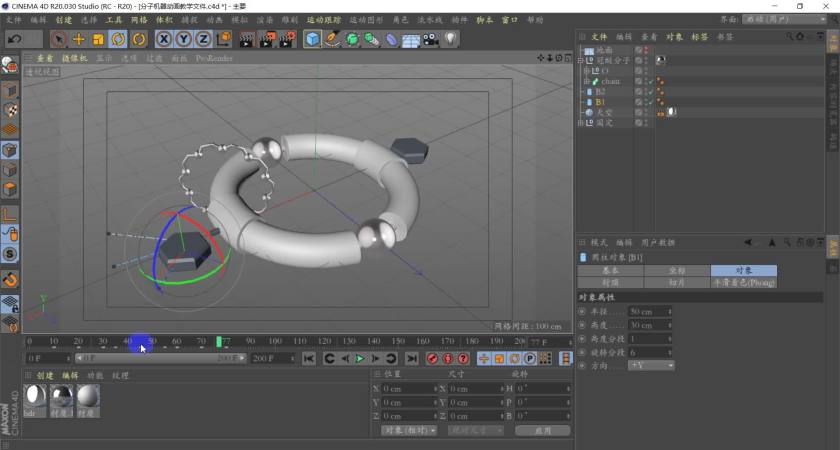Toggle the X axis lock
The width and height of the screenshot is (840, 450).
165,39
